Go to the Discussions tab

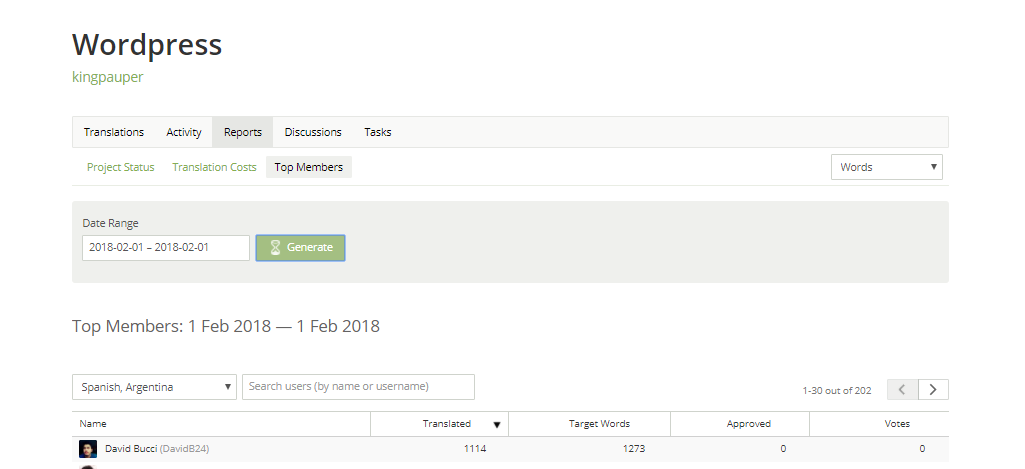pyautogui.click(x=313, y=132)
